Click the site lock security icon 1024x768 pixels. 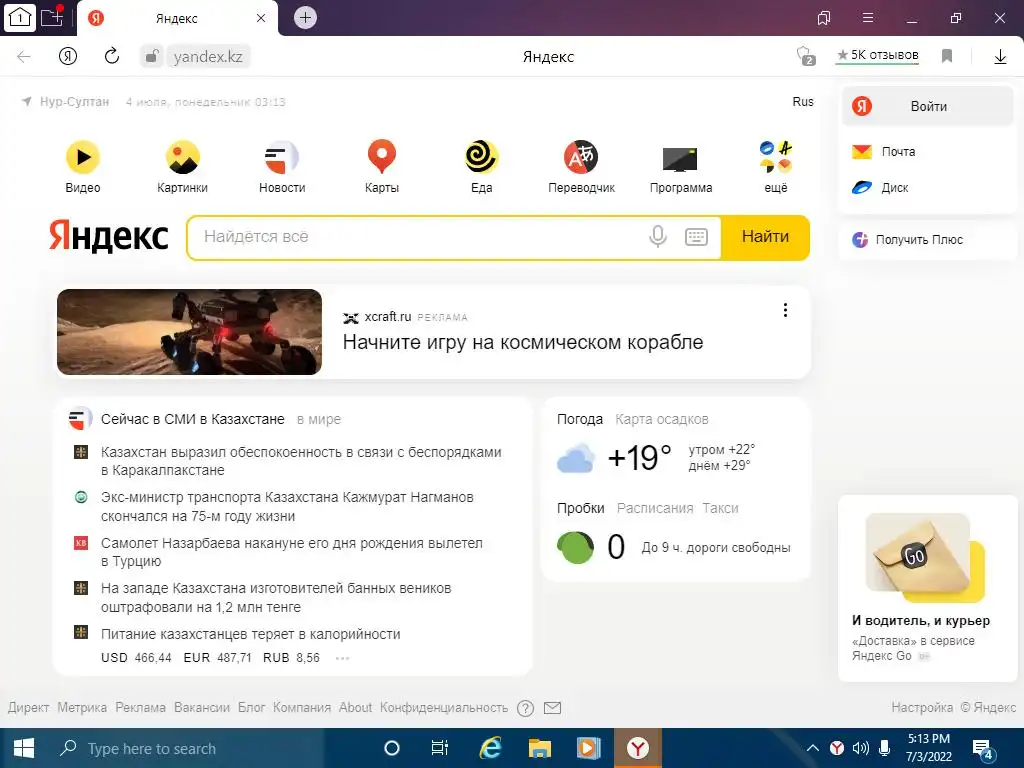[x=152, y=56]
